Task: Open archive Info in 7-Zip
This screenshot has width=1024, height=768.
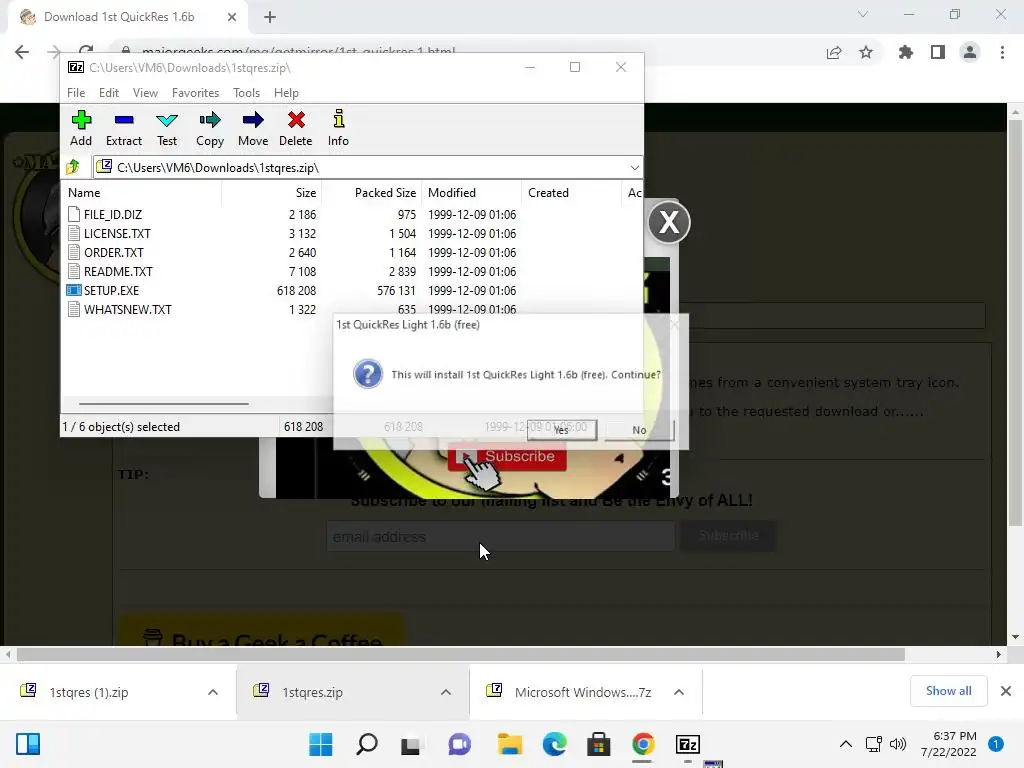Action: click(x=338, y=128)
